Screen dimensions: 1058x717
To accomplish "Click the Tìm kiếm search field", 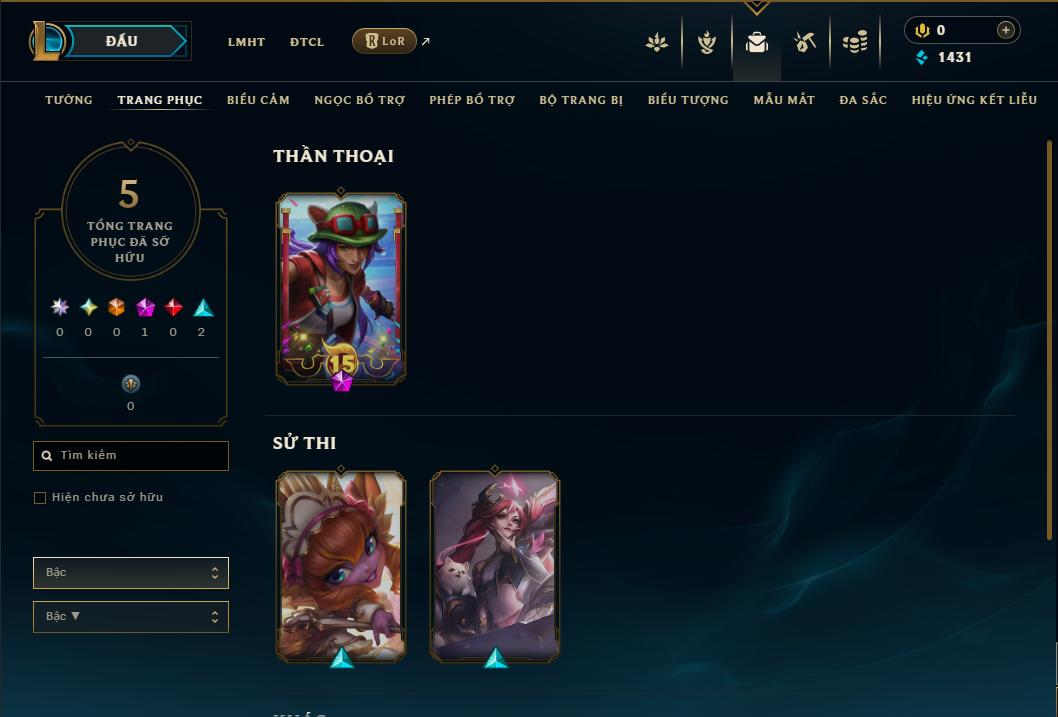I will [131, 455].
